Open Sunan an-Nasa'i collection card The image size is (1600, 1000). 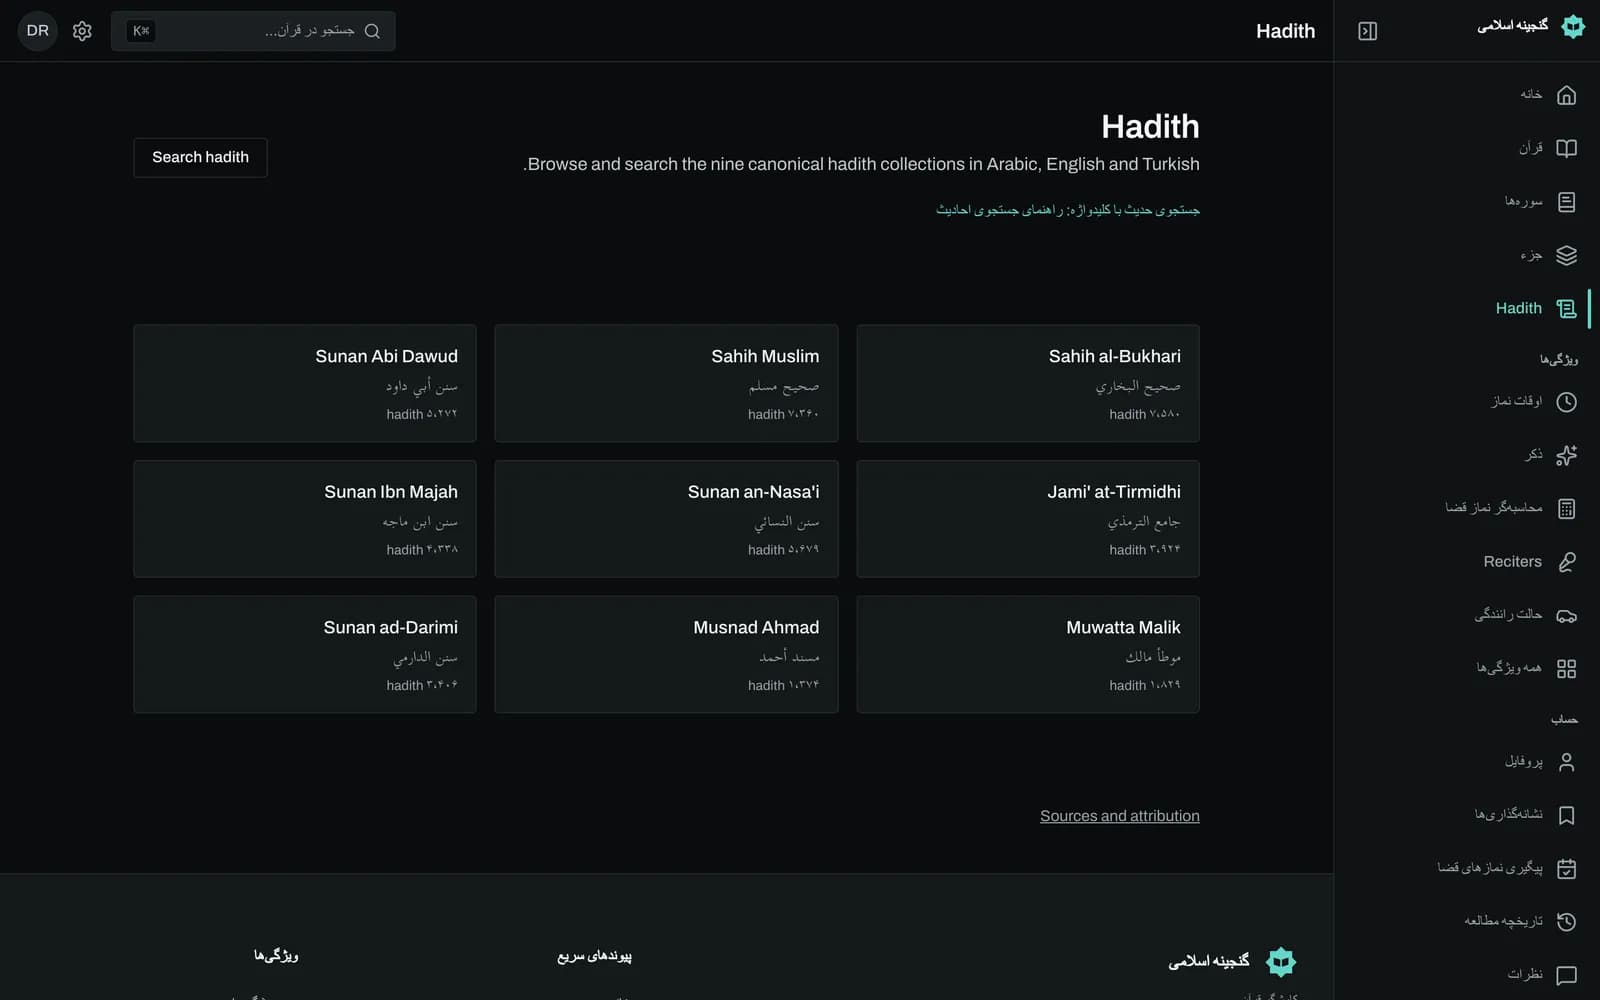[666, 519]
